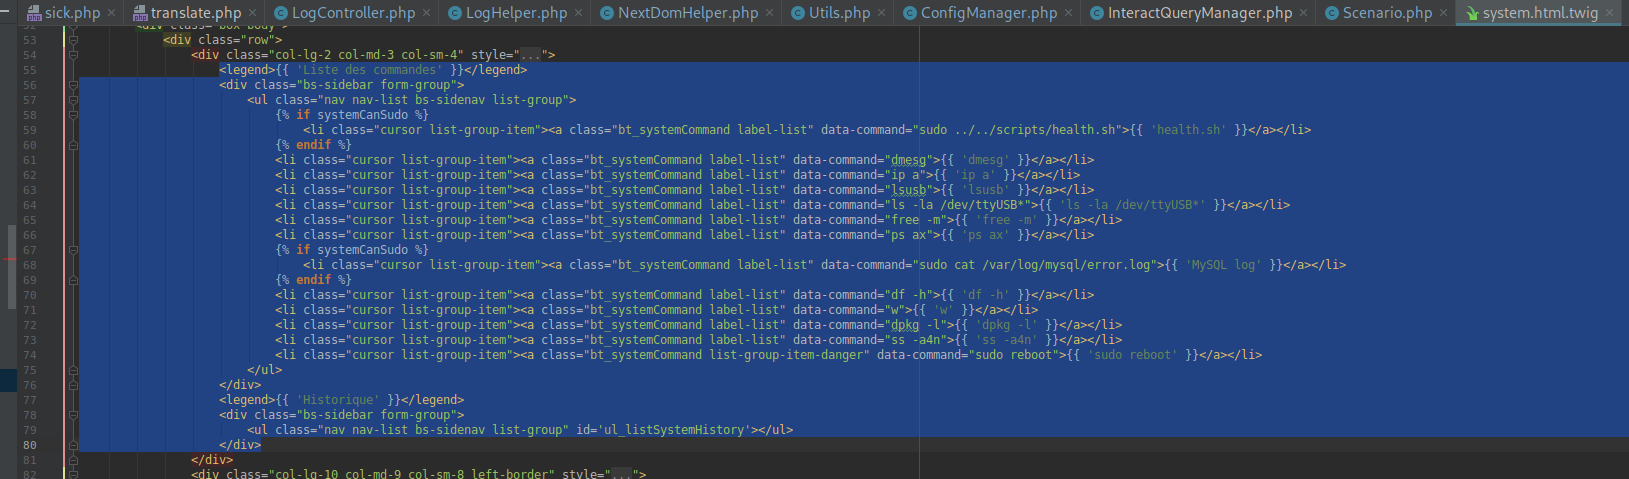Click the 'ss -a4n' string on line 73
Screen dimensions: 1629x479
(x=1006, y=340)
